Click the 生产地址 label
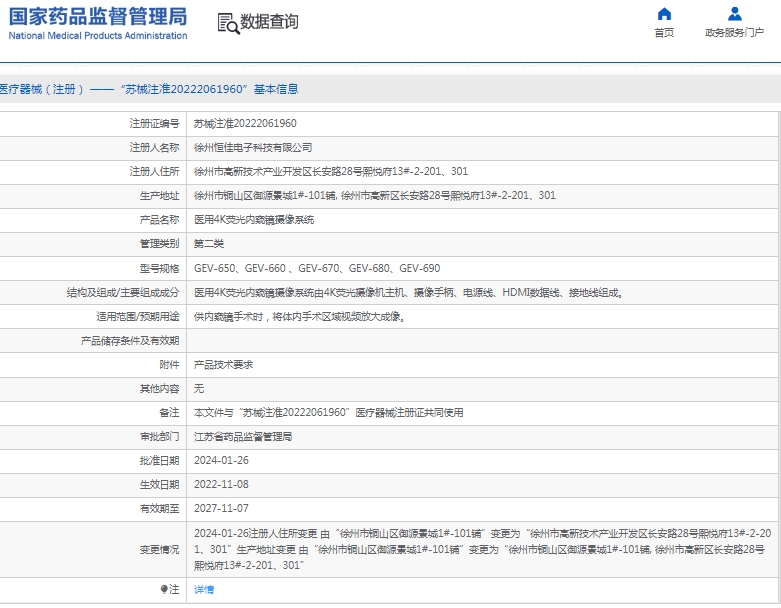 159,195
